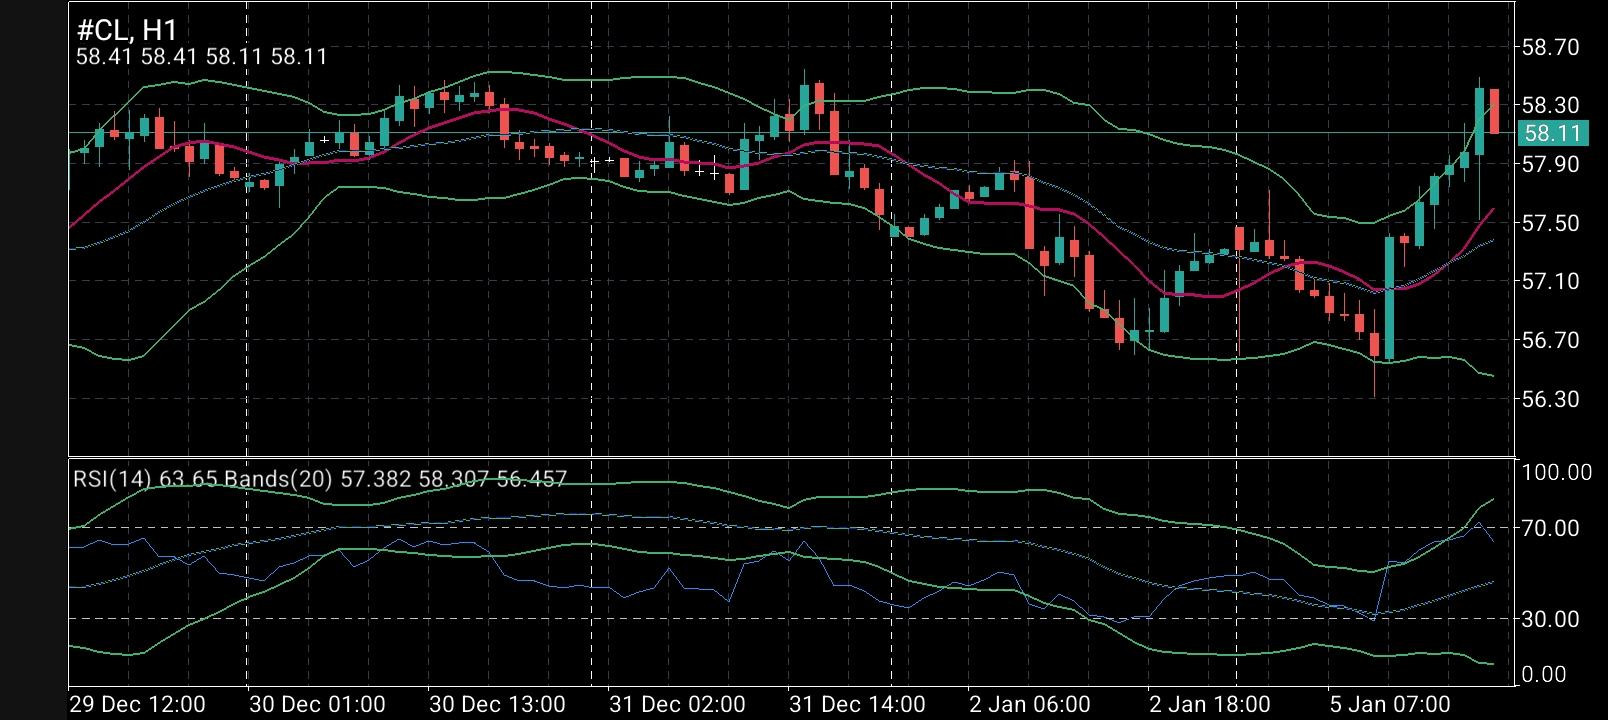This screenshot has width=1608, height=720.
Task: Tap the 70.00 RSI level label
Action: click(1550, 528)
